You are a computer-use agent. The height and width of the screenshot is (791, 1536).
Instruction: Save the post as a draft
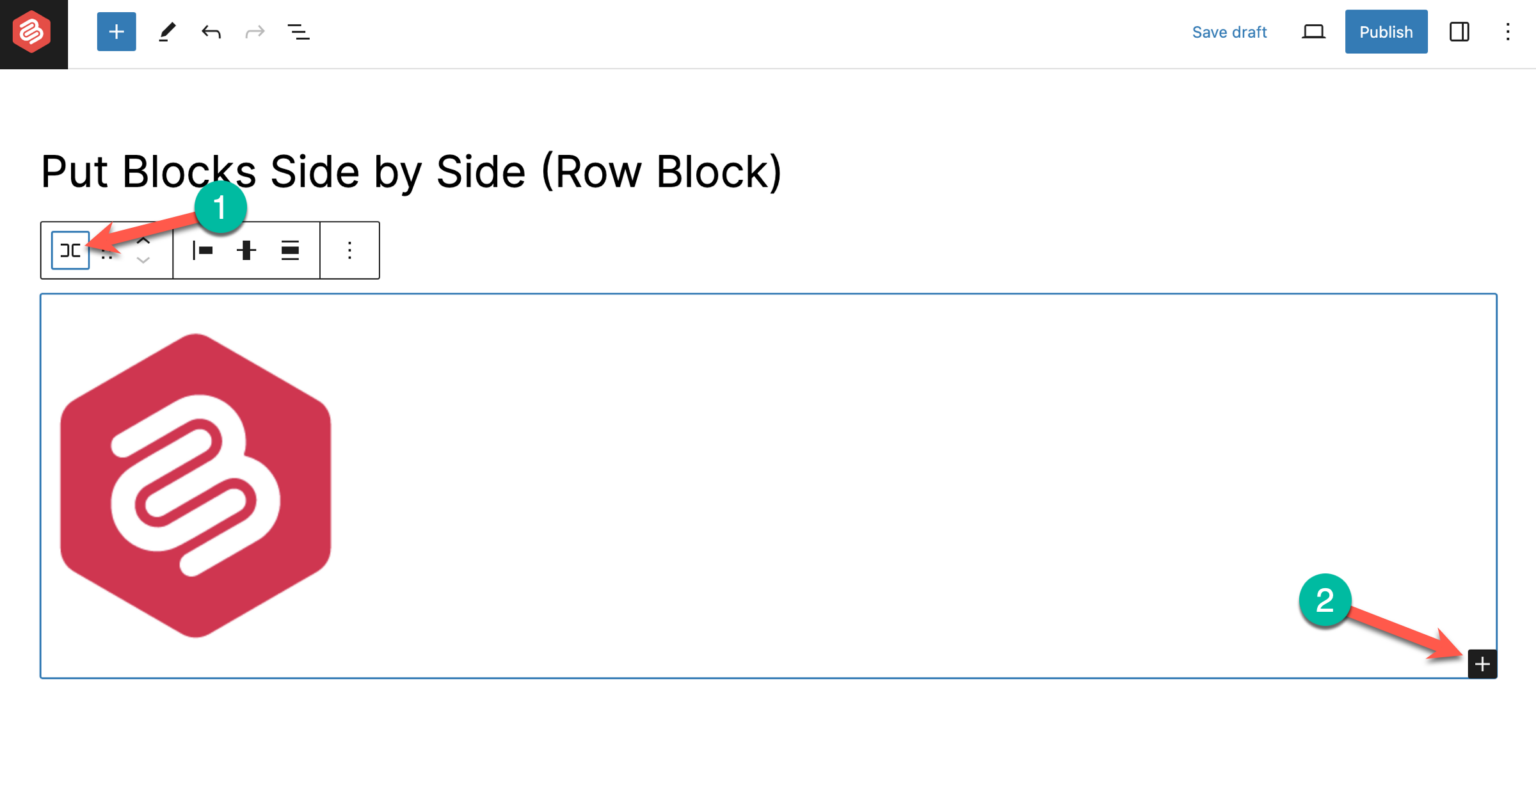(x=1229, y=31)
